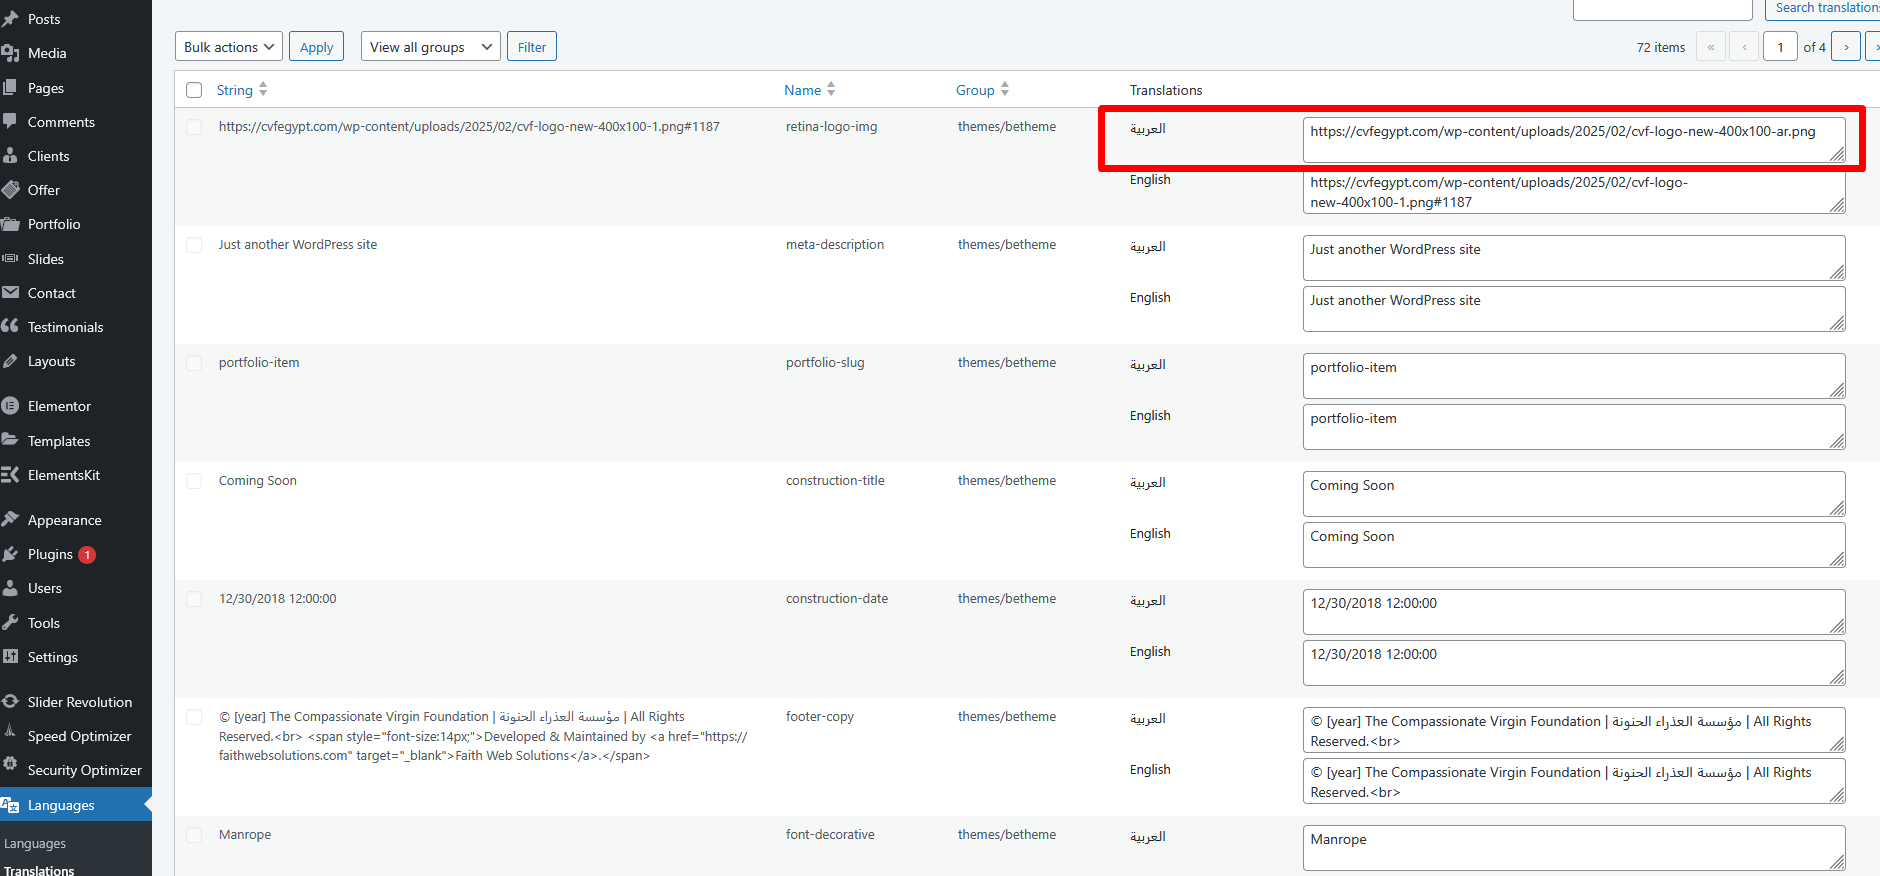Image resolution: width=1880 pixels, height=876 pixels.
Task: Click the Arabic retina-logo-img translation field
Action: point(1572,139)
